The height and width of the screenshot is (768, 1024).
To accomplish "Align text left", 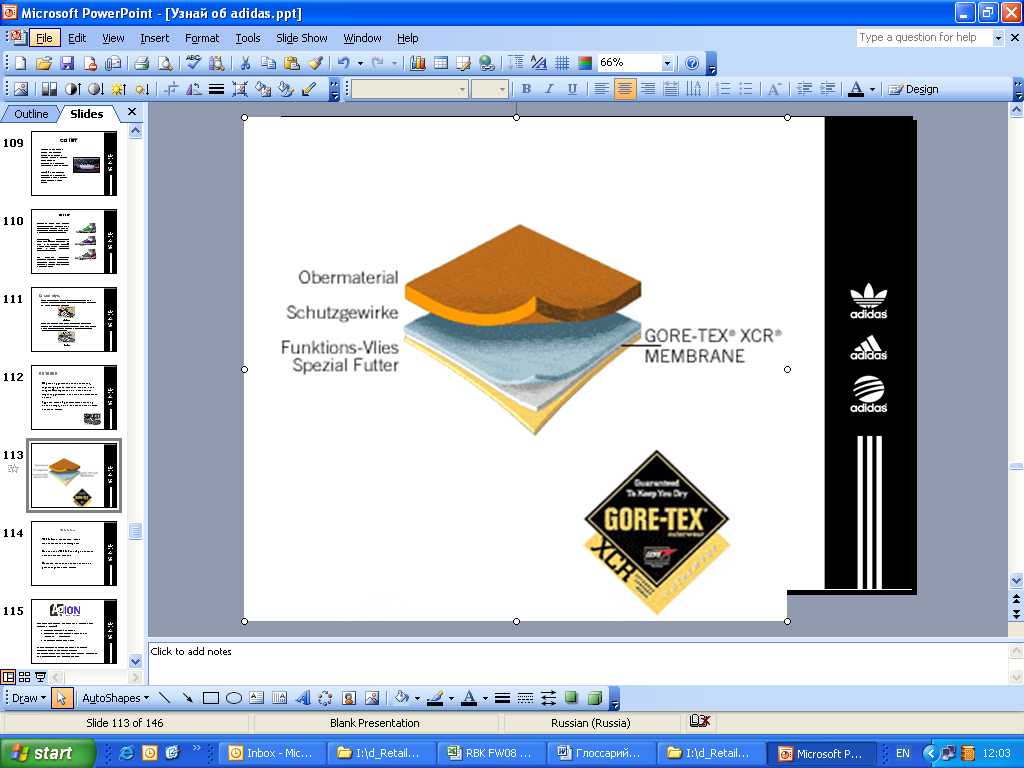I will [x=602, y=89].
